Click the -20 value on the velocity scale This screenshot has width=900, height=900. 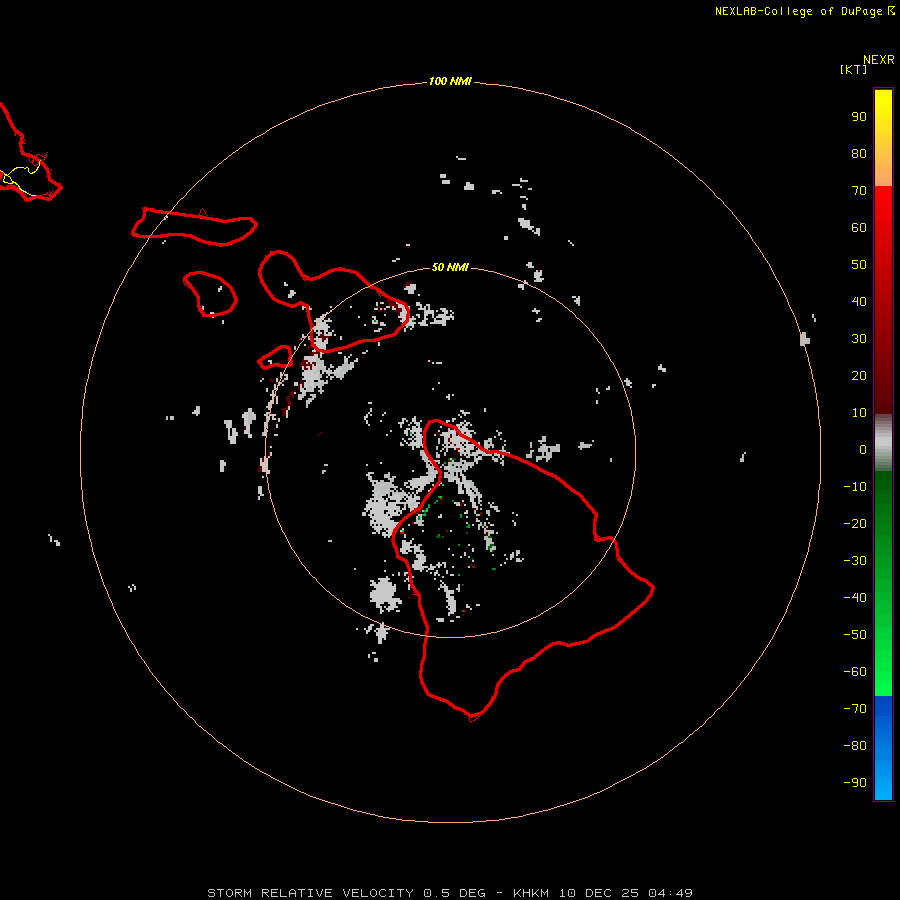[x=855, y=524]
